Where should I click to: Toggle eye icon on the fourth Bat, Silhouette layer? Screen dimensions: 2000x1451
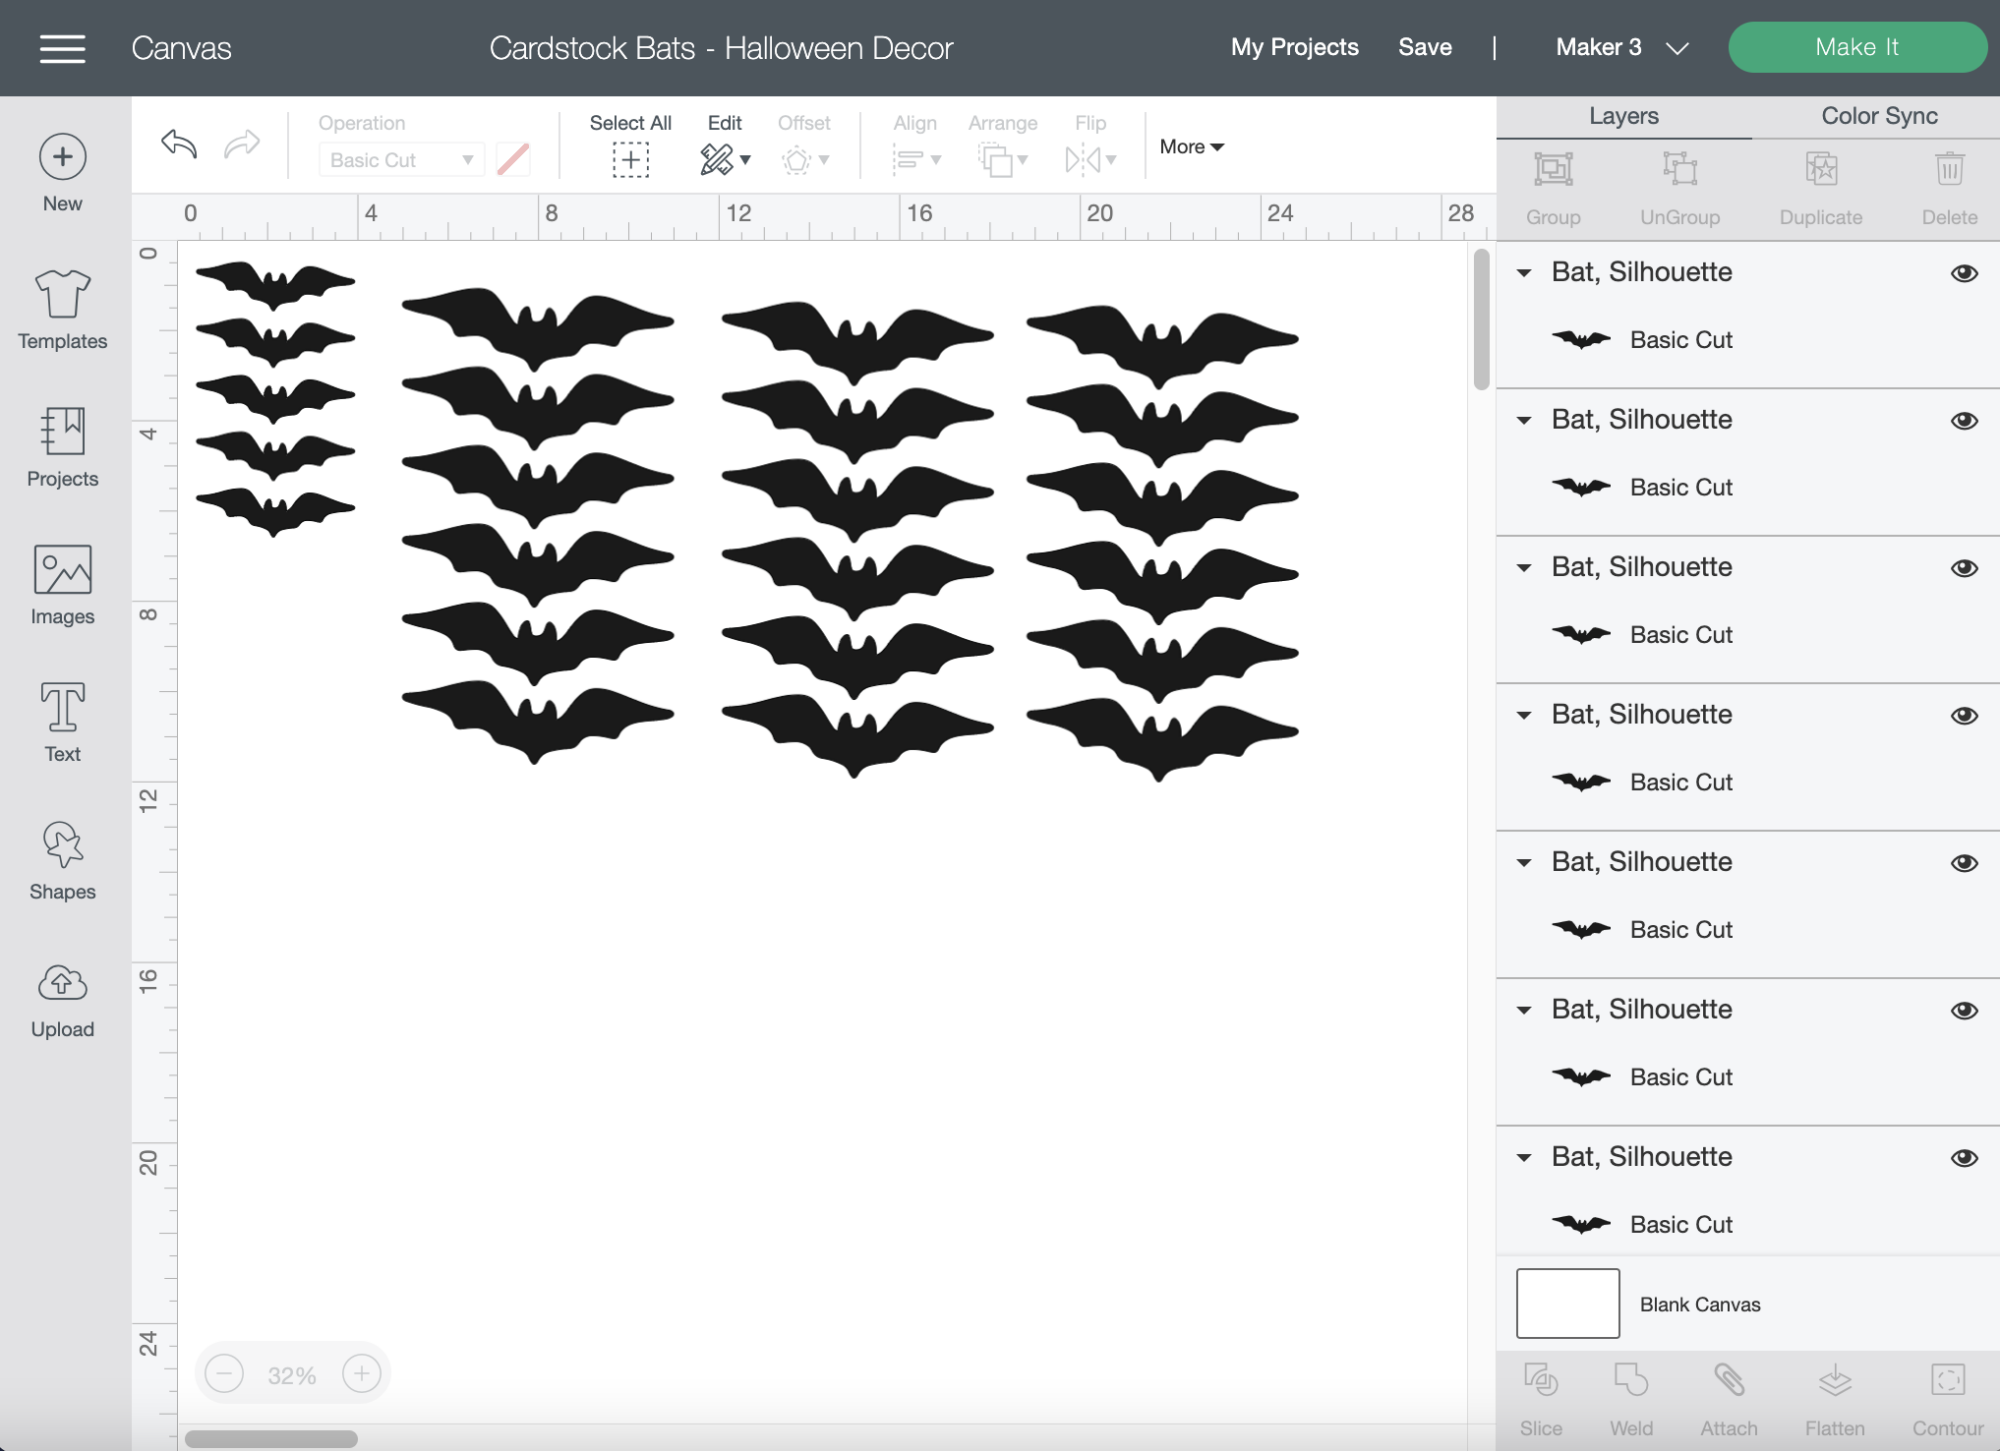click(x=1964, y=716)
